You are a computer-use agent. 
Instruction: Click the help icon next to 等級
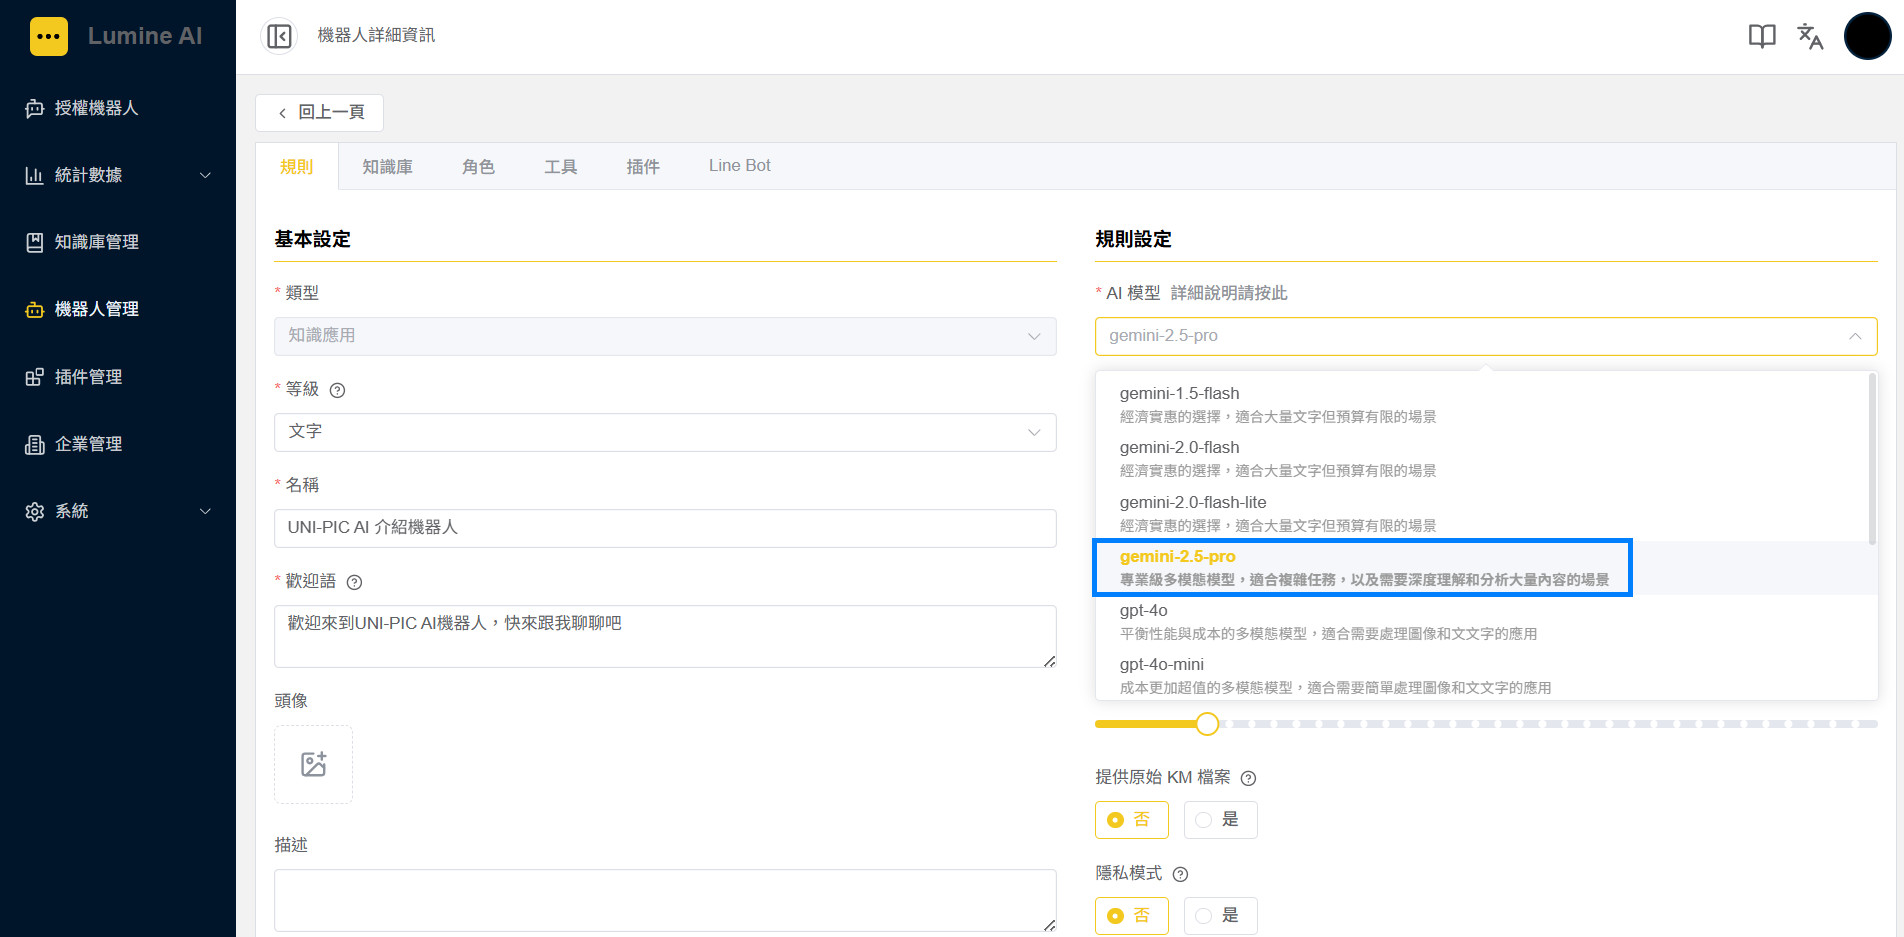pos(337,390)
